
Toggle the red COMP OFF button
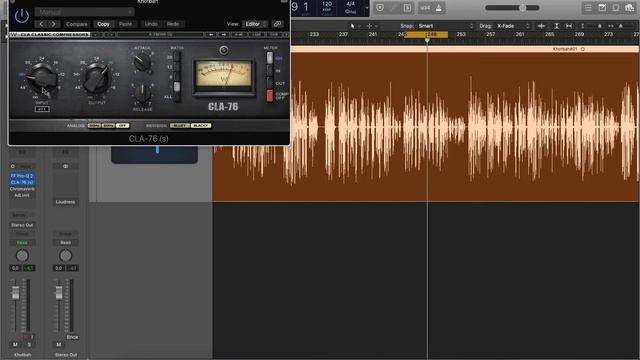[x=269, y=96]
